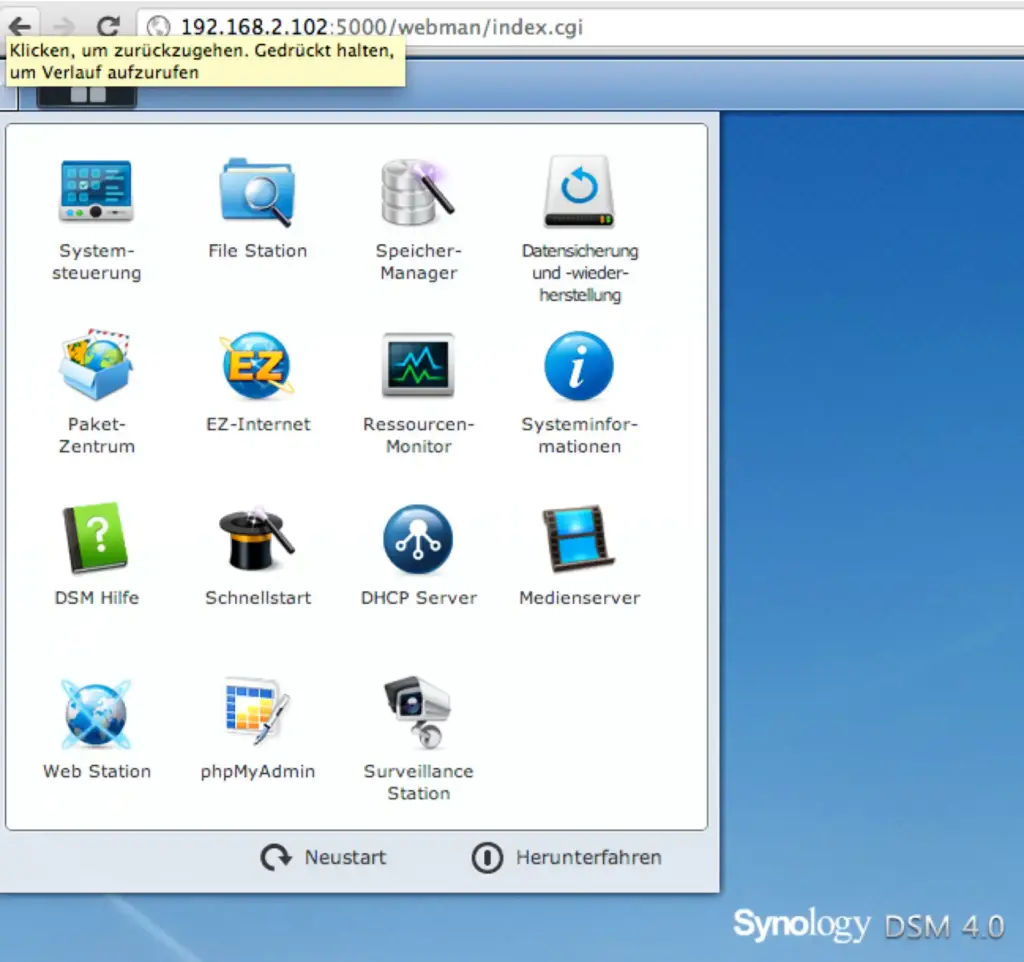The height and width of the screenshot is (962, 1024).
Task: Open the DHCP Server app
Action: [x=418, y=539]
